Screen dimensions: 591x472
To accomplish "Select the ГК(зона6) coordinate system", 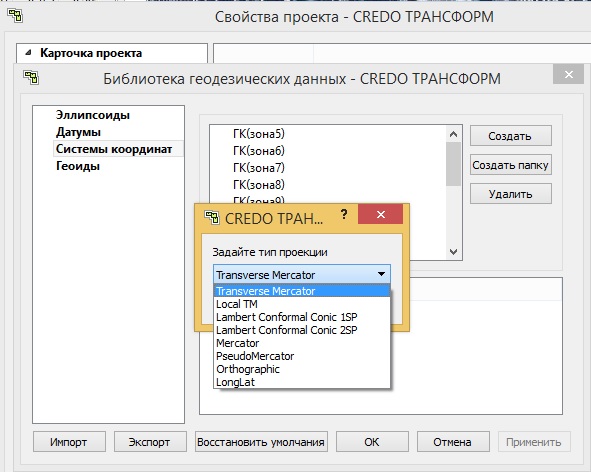I will coord(259,151).
